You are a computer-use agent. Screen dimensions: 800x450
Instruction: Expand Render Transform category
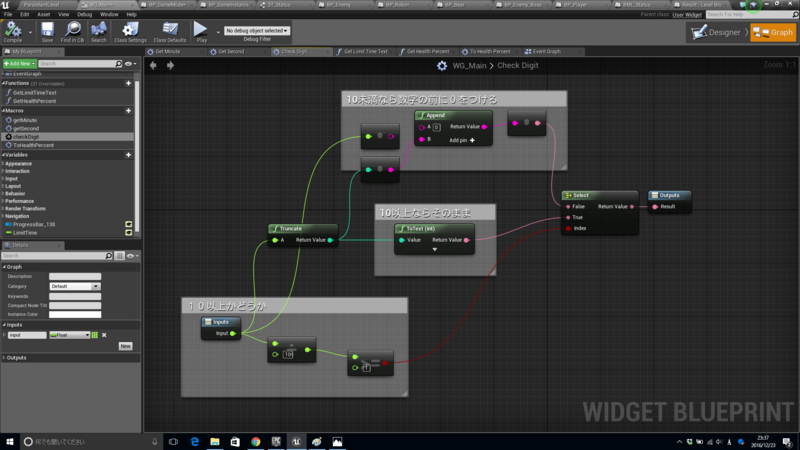coord(3,209)
